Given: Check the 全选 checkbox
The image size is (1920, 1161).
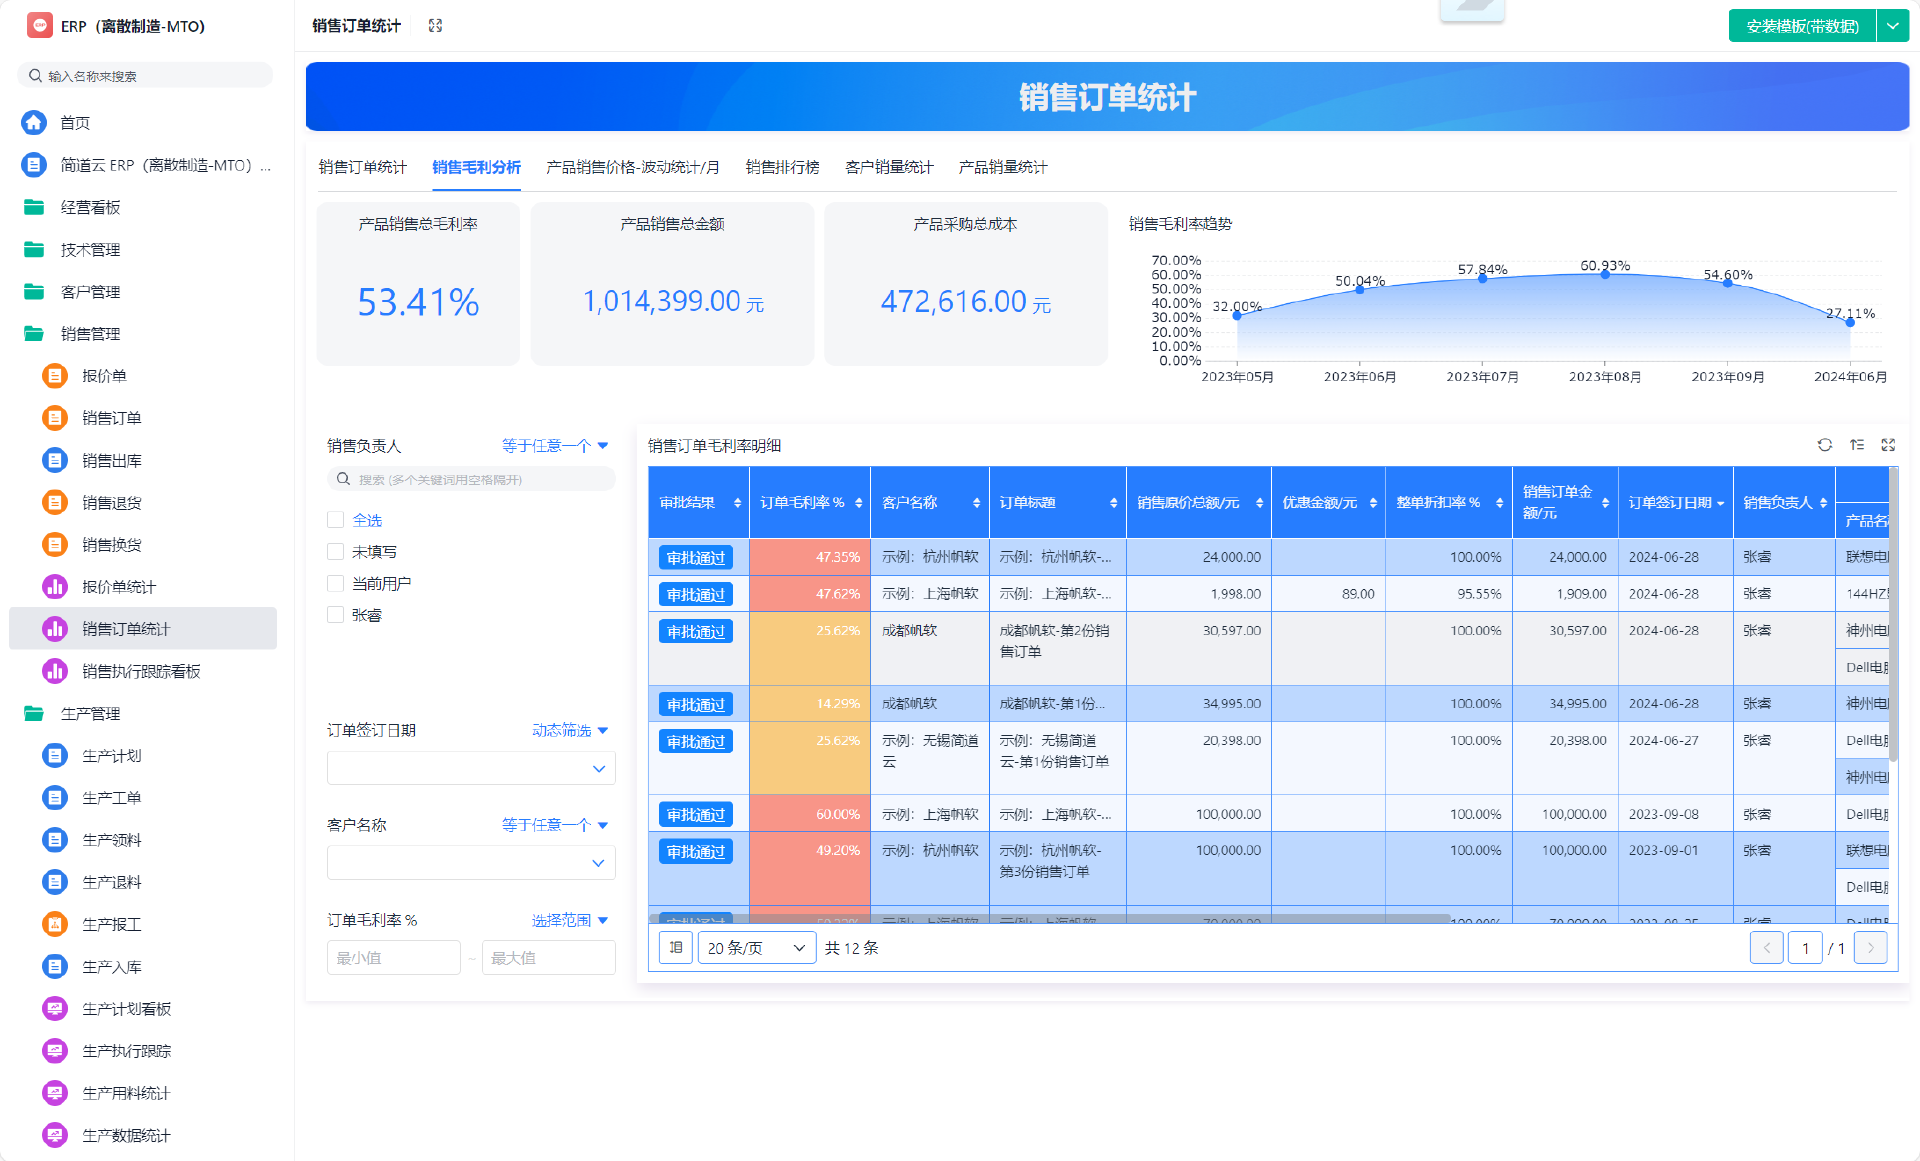Looking at the screenshot, I should [336, 520].
